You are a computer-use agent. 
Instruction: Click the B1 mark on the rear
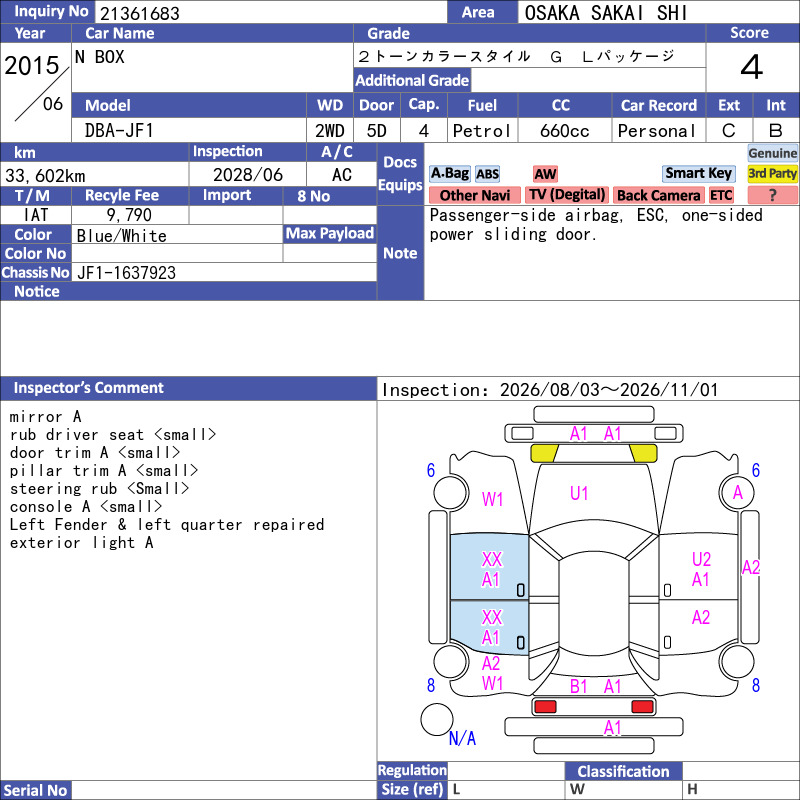(x=578, y=686)
